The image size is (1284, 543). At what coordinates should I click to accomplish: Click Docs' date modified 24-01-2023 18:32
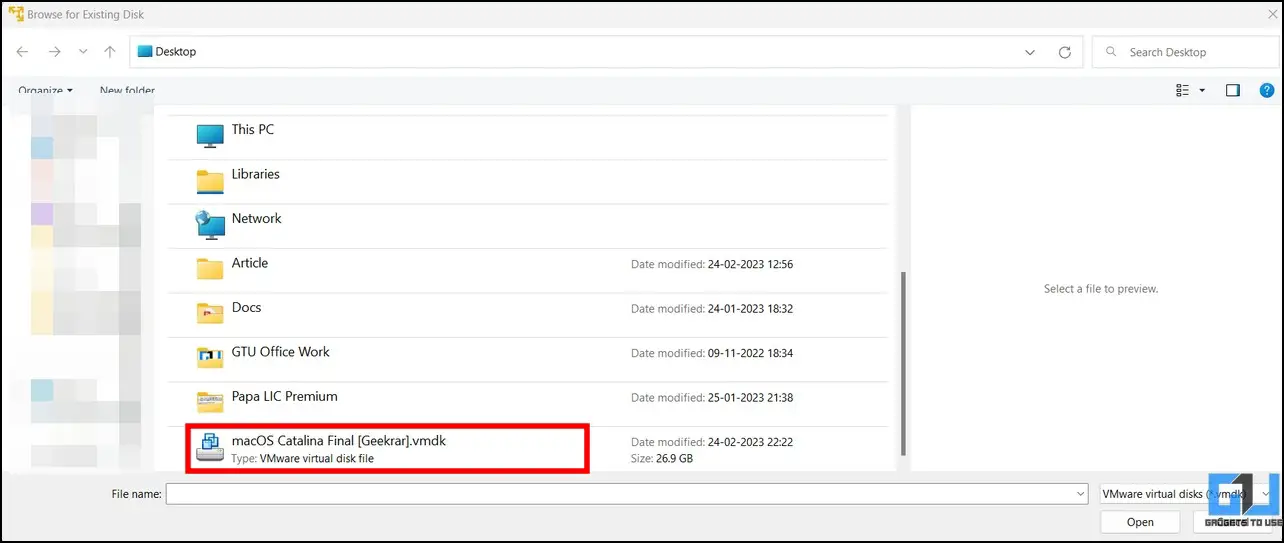coord(712,309)
